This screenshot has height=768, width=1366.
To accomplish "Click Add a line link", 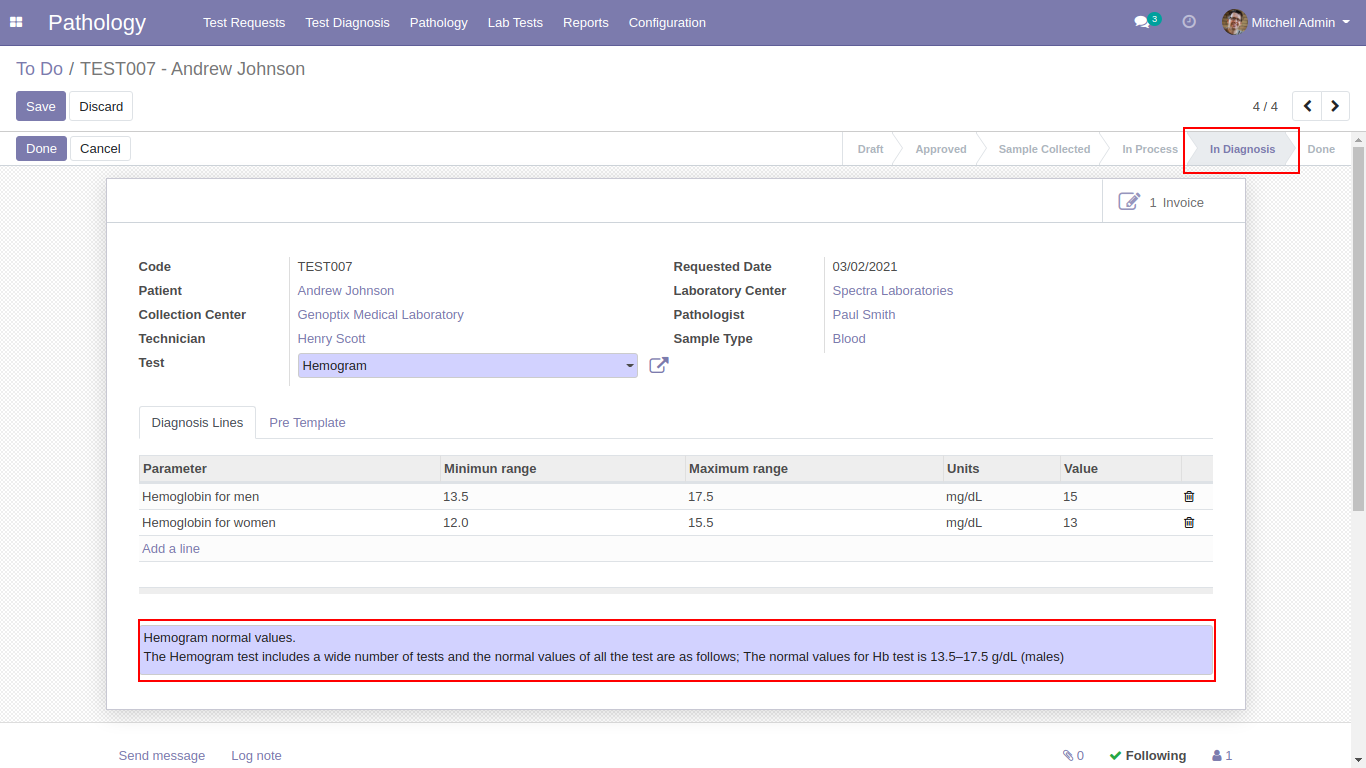I will coord(171,549).
